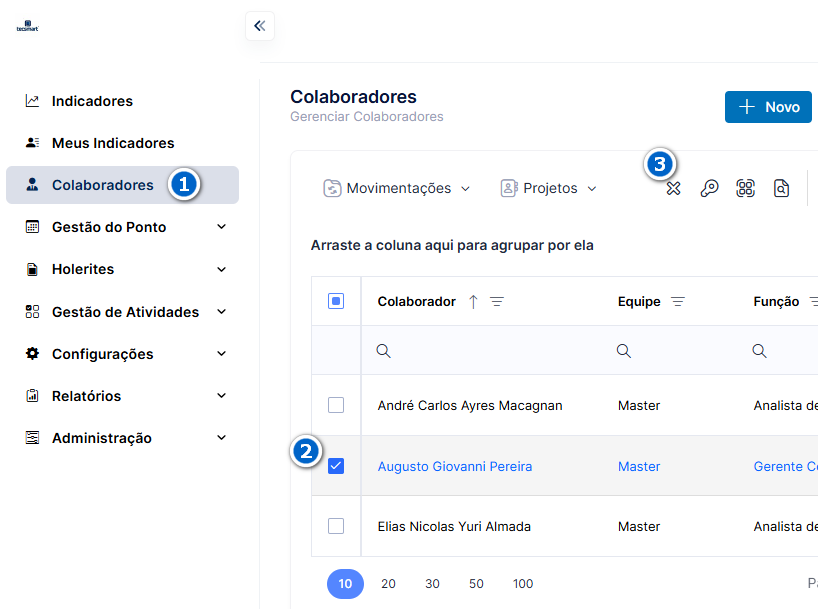Click the Função column header
818x609 pixels.
click(776, 302)
